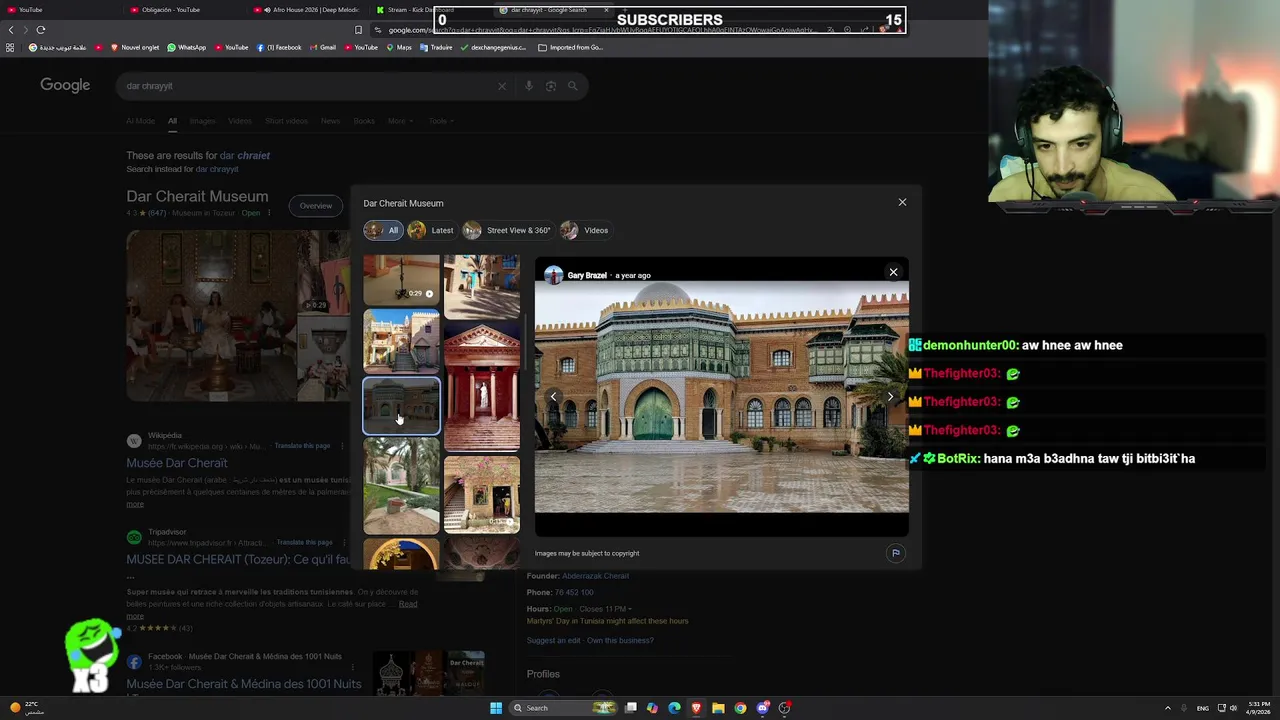The image size is (1280, 720).
Task: Open the Imported from Go... bookmarks folder
Action: tap(570, 47)
